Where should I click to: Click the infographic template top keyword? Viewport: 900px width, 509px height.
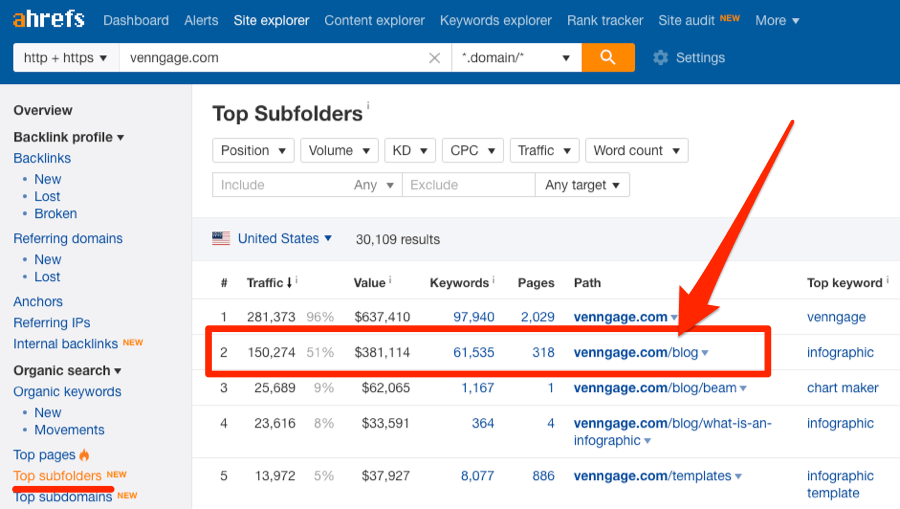[840, 484]
